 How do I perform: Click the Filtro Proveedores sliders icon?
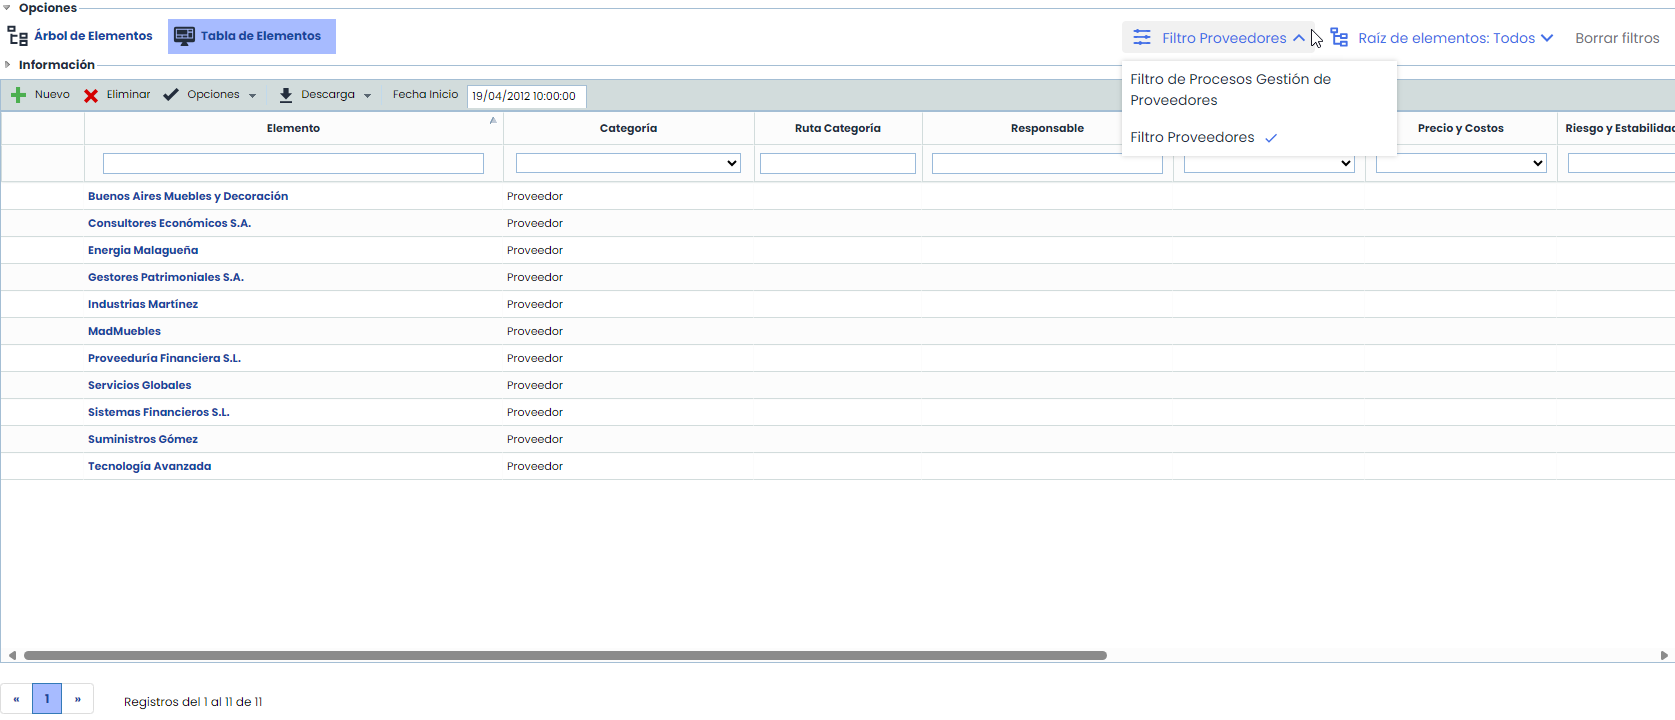pos(1141,38)
